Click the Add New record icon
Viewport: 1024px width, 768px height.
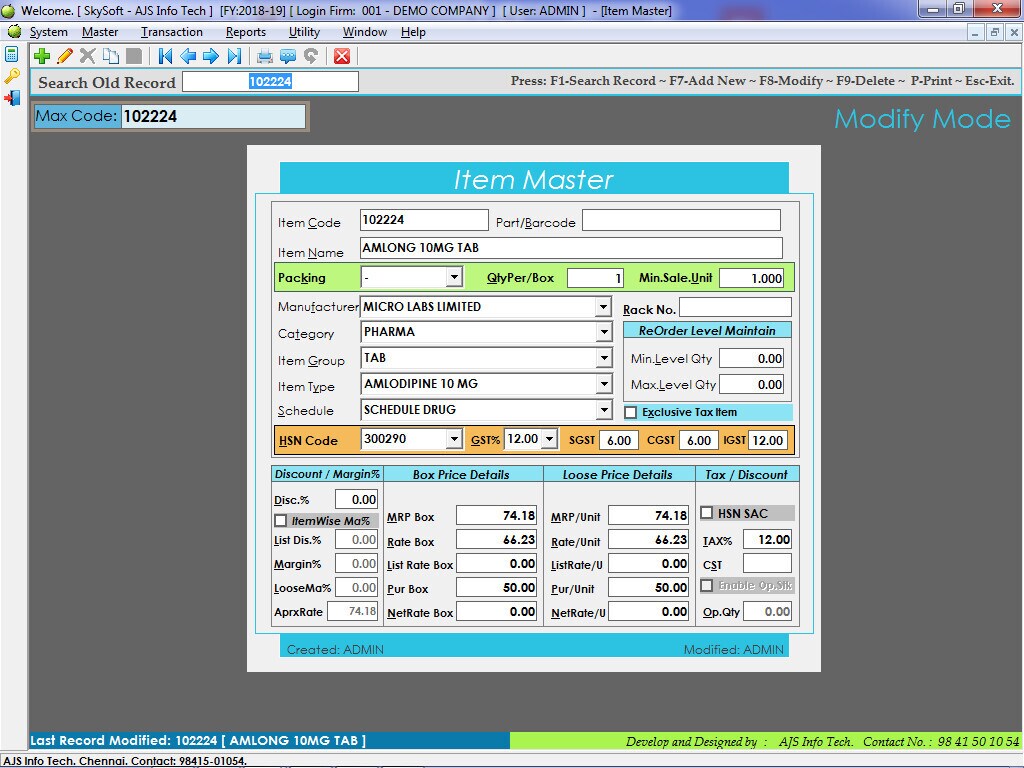tap(41, 57)
